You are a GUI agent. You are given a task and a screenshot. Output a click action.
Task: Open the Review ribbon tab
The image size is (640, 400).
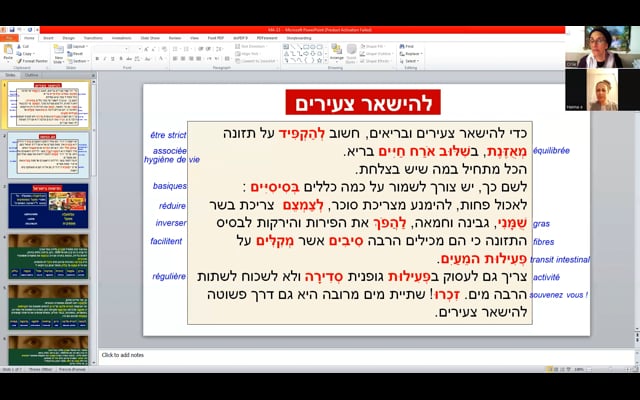click(x=175, y=38)
